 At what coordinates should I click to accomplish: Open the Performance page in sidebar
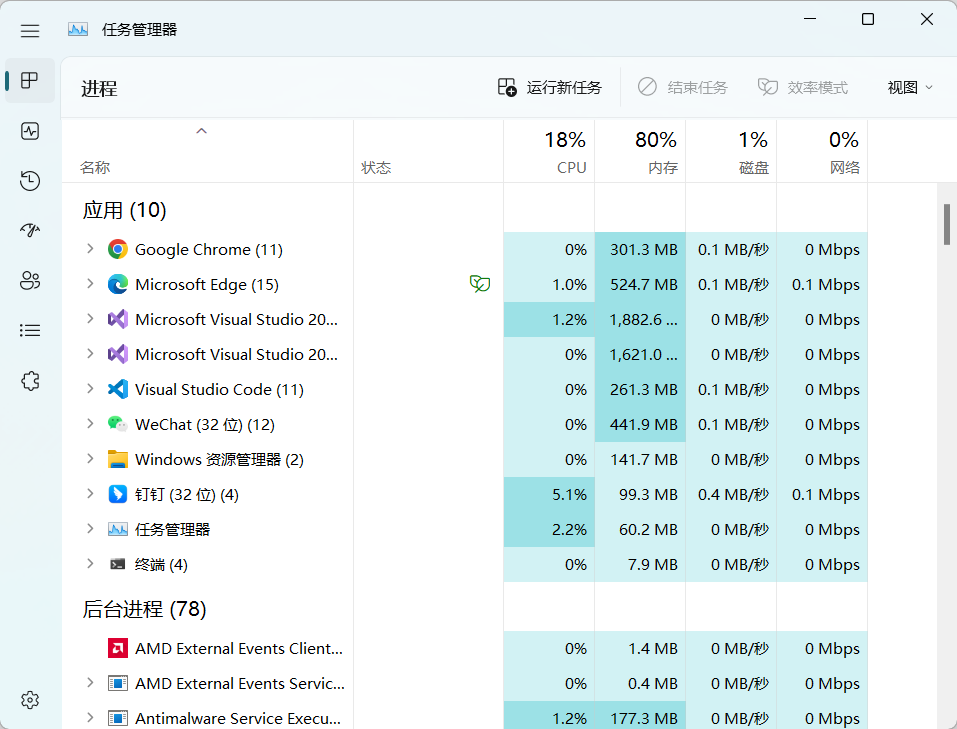click(x=29, y=131)
